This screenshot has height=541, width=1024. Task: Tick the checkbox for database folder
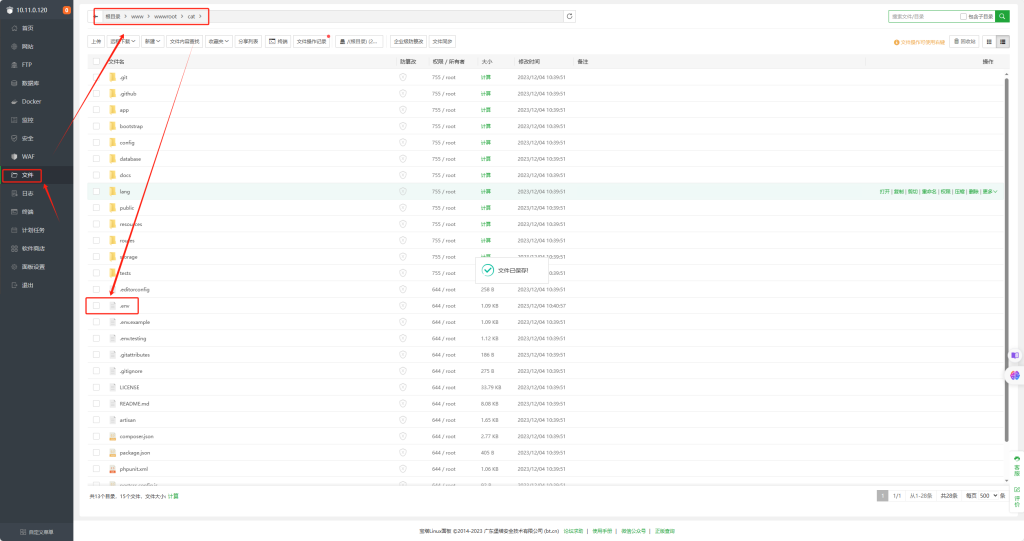point(97,159)
